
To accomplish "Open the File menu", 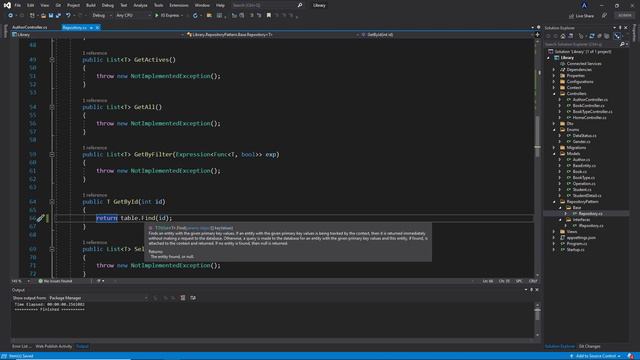I will click(x=18, y=5).
